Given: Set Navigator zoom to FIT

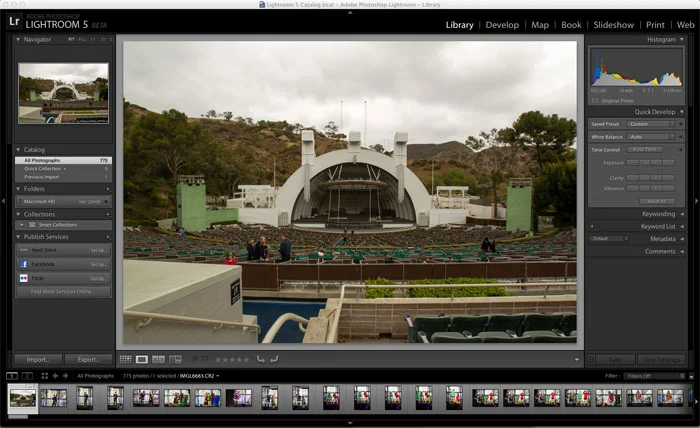Looking at the screenshot, I should point(71,39).
